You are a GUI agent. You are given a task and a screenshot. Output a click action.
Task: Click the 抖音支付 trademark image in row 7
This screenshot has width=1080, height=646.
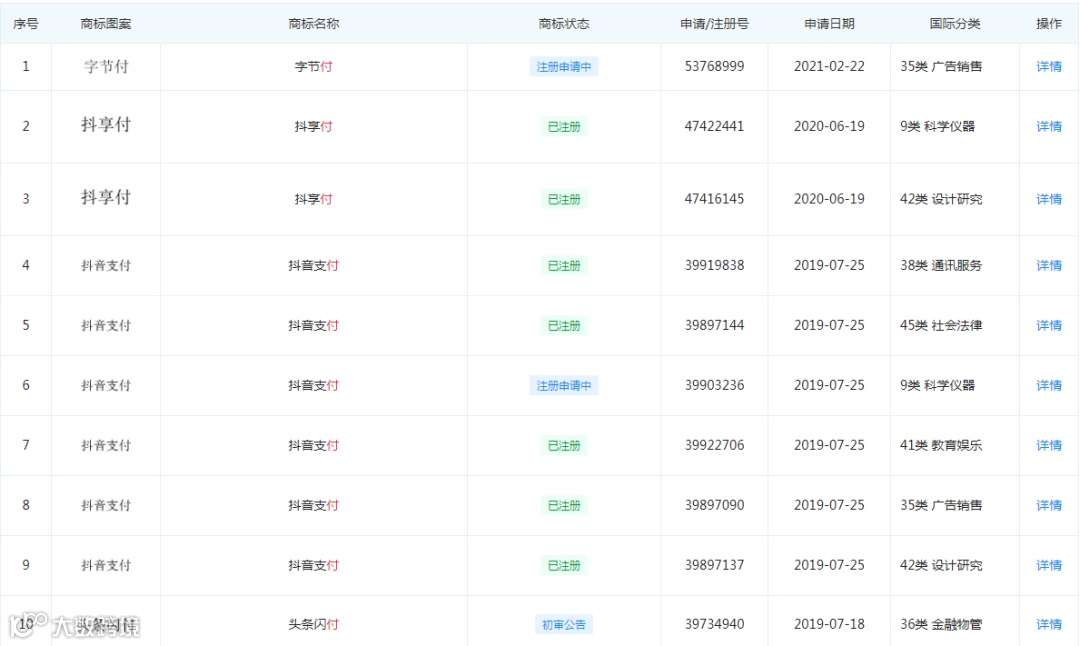click(106, 446)
